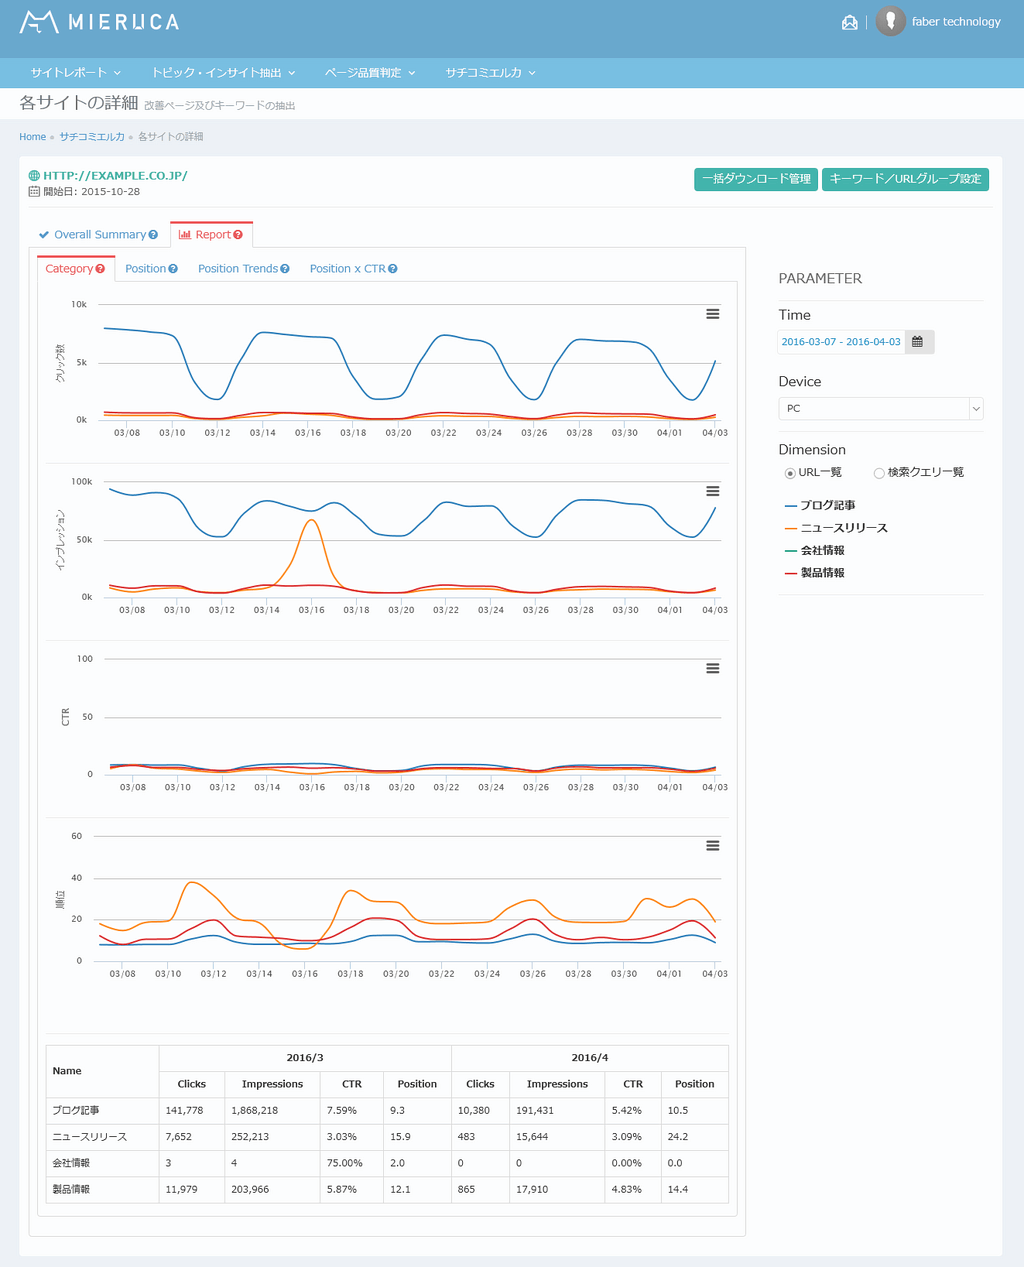Image resolution: width=1024 pixels, height=1267 pixels.
Task: Switch to the Position x CTR tab
Action: coord(347,269)
